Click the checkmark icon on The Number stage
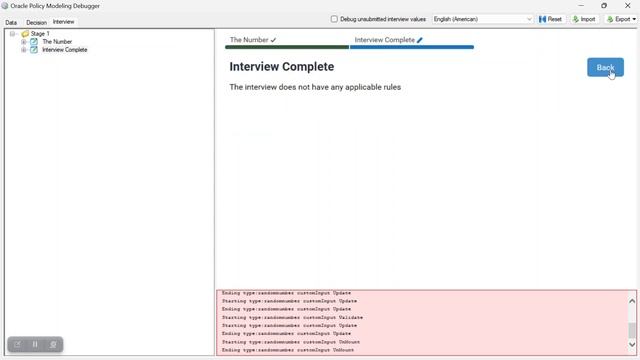This screenshot has height=360, width=640. click(273, 40)
